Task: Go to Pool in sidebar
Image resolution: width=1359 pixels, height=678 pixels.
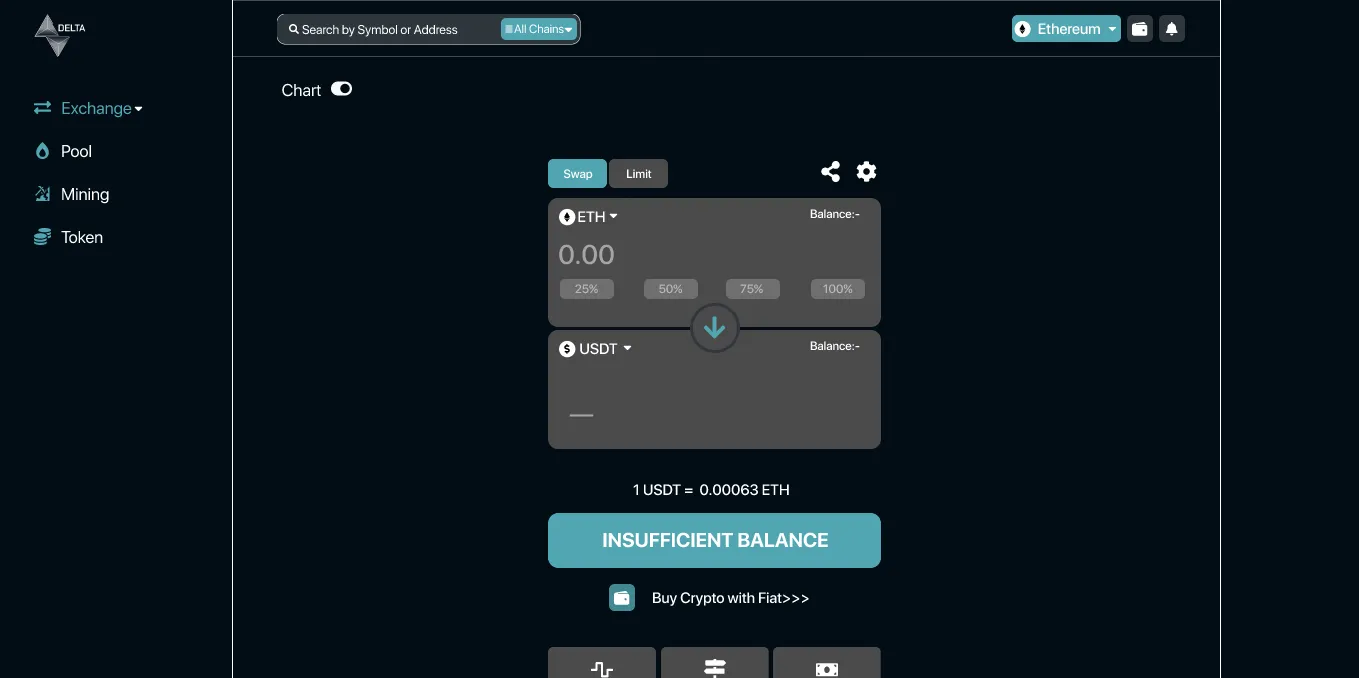Action: (76, 151)
